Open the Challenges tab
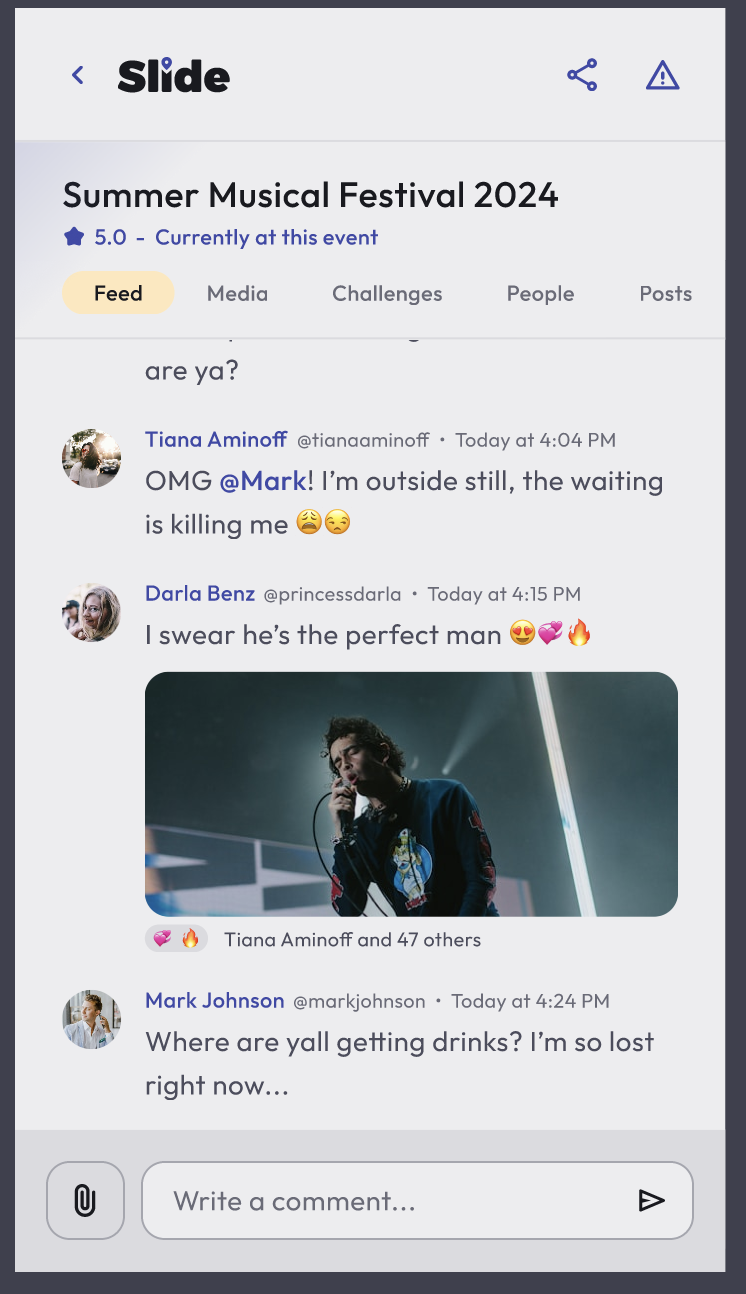Viewport: 746px width, 1294px height. tap(387, 293)
